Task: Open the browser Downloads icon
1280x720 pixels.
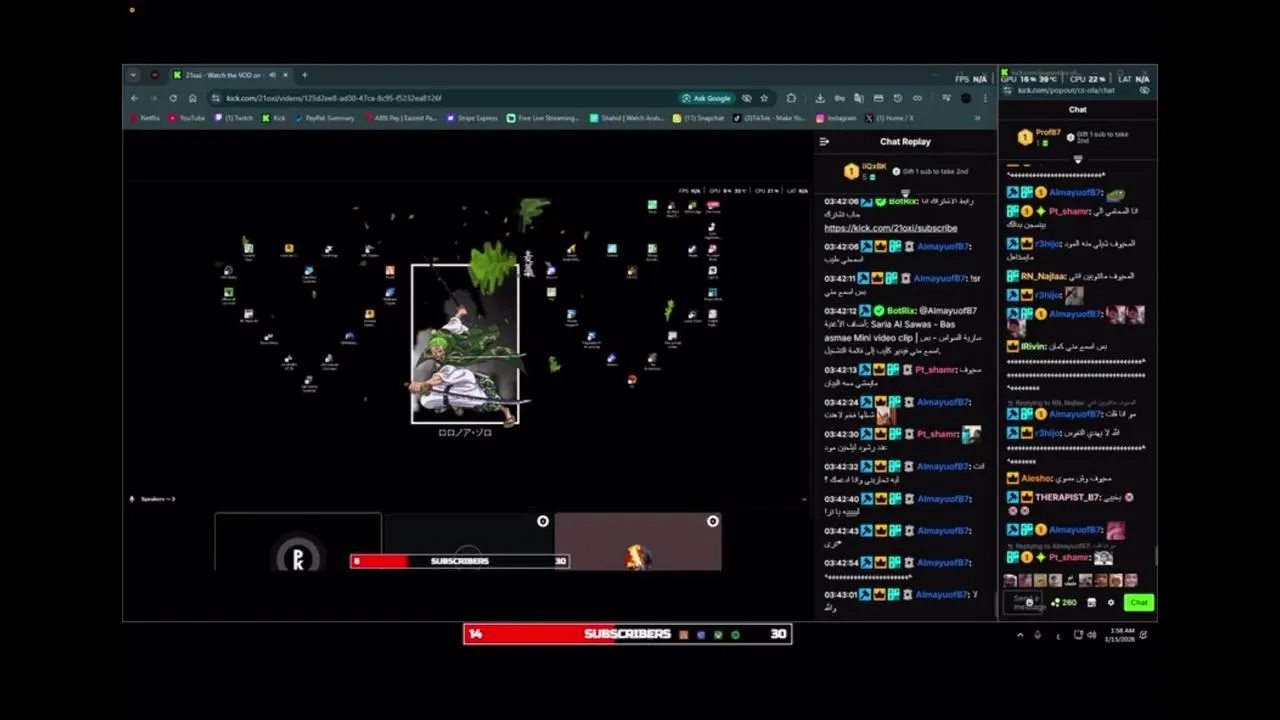Action: 820,98
